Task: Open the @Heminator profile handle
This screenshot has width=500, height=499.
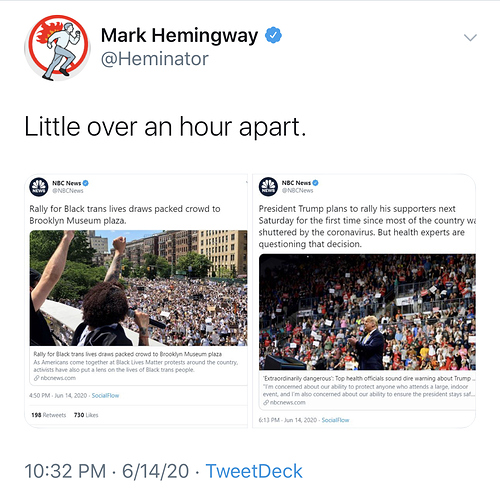Action: (155, 59)
